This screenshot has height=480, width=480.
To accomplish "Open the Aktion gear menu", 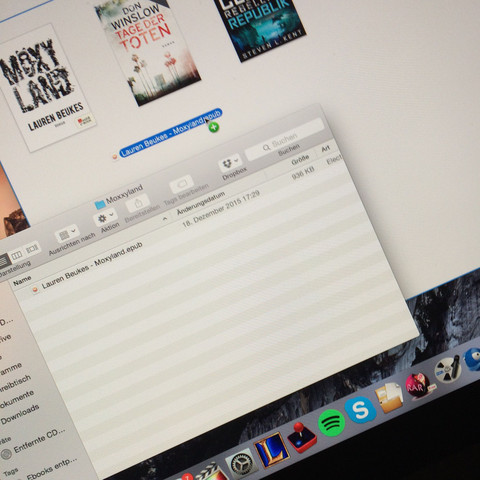I will (105, 218).
